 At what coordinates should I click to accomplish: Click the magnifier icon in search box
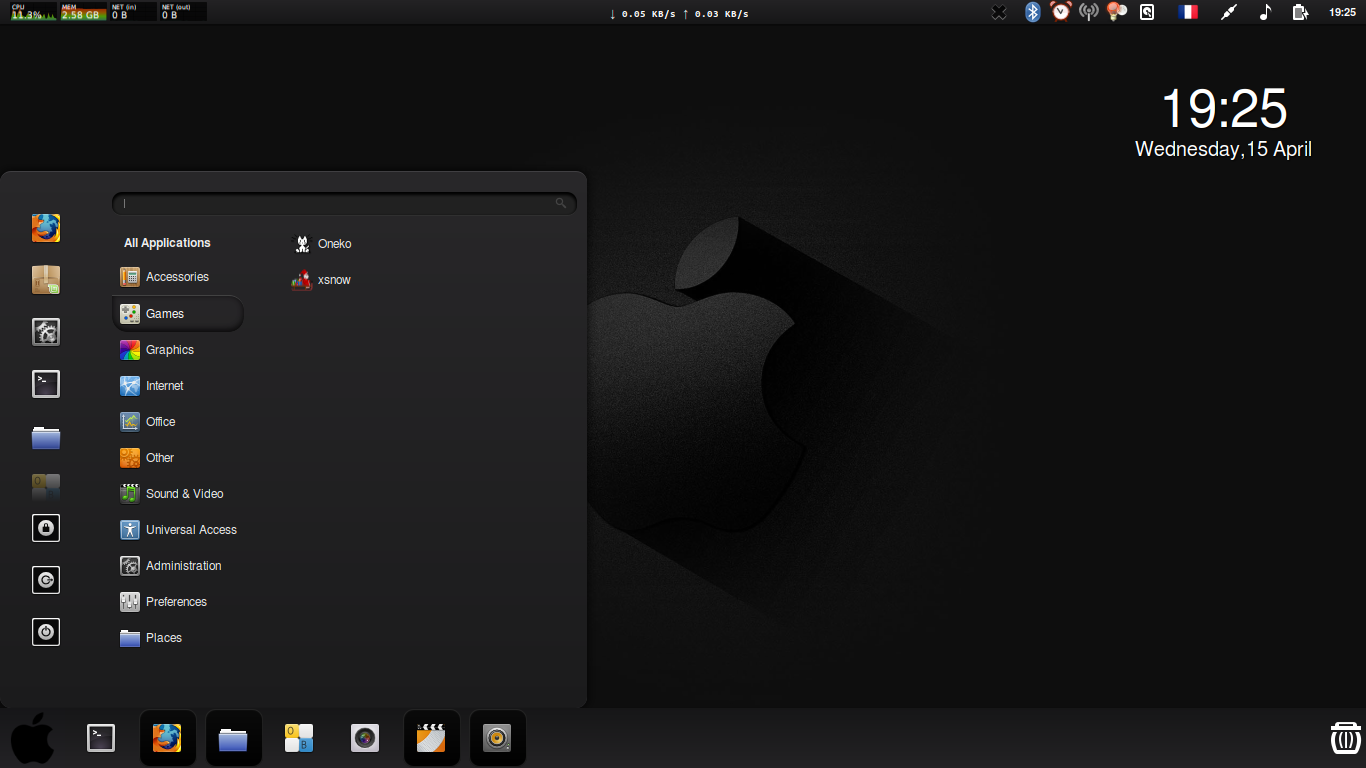pyautogui.click(x=561, y=203)
